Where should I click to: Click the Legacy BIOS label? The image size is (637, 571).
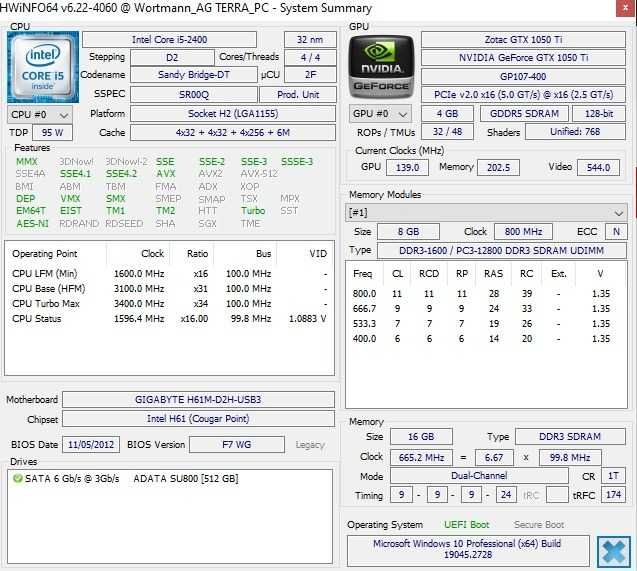pyautogui.click(x=310, y=445)
